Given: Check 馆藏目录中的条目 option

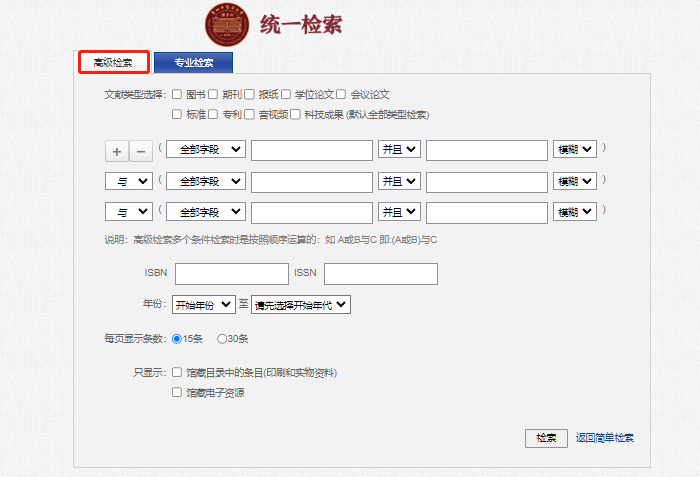Looking at the screenshot, I should pos(177,372).
